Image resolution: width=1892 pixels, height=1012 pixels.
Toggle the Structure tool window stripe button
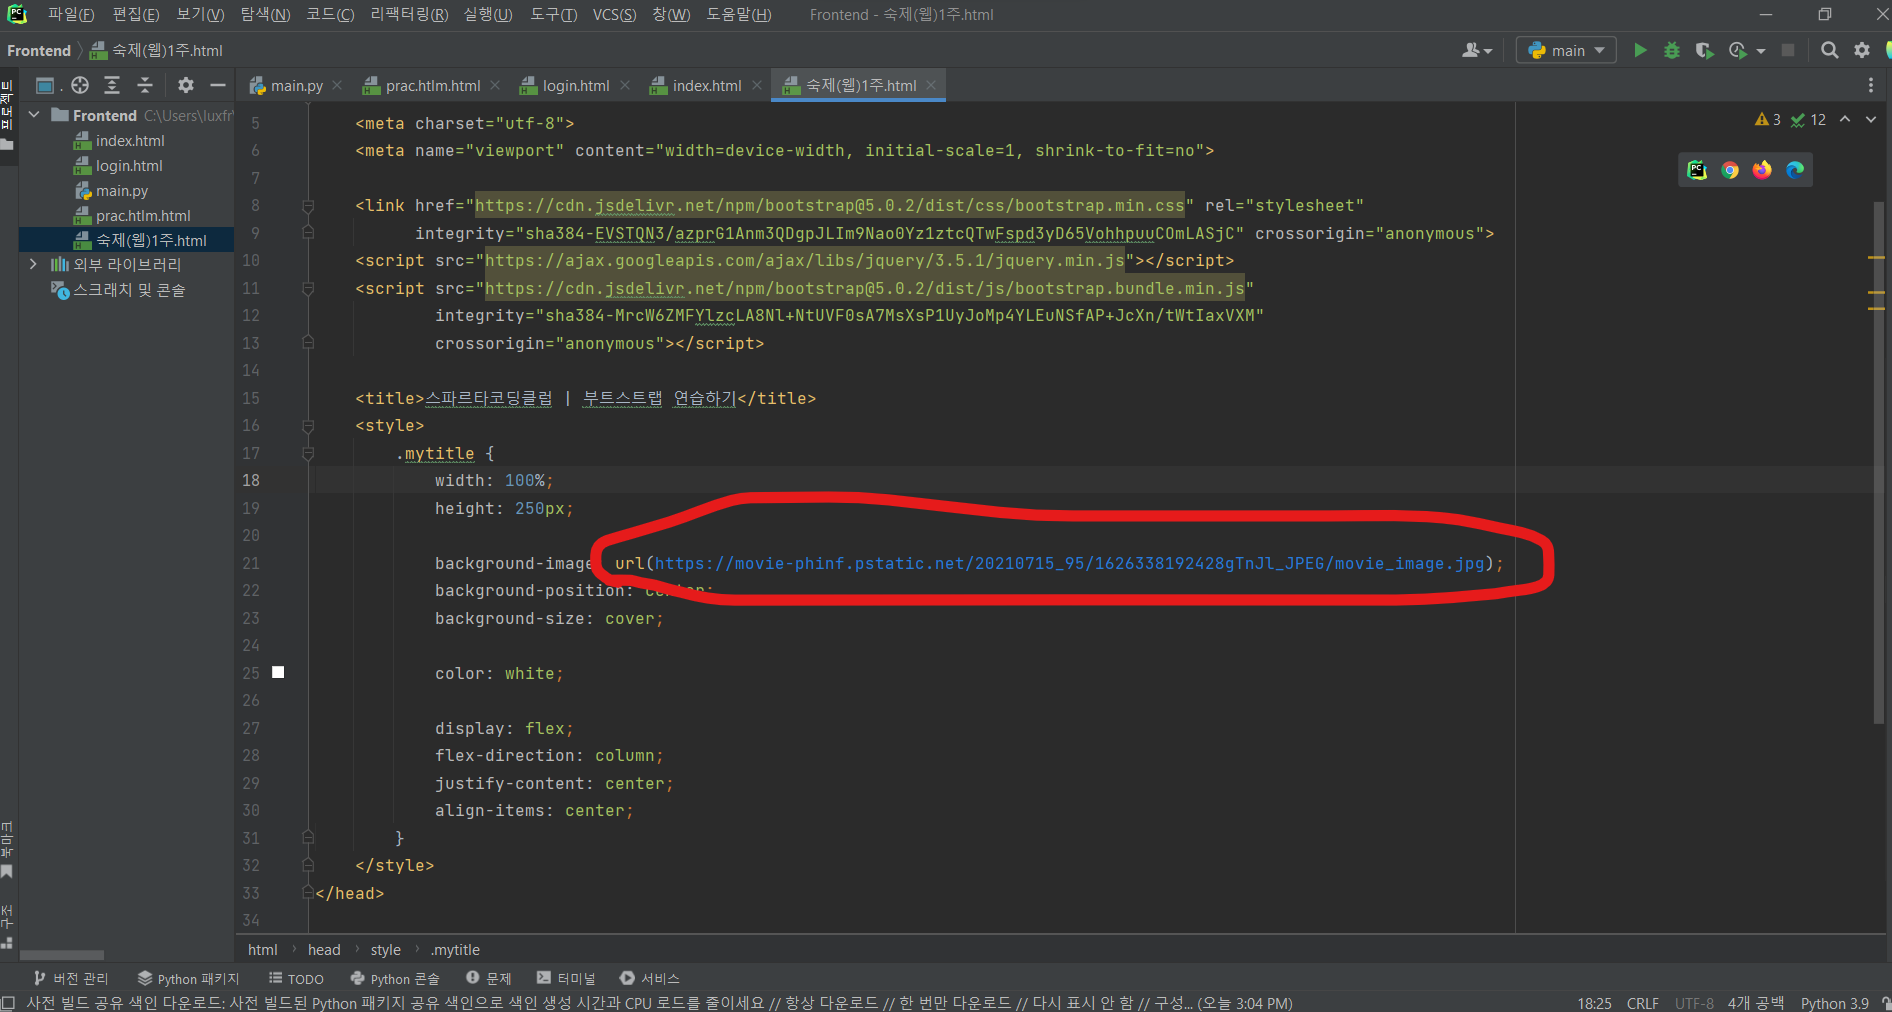point(7,926)
